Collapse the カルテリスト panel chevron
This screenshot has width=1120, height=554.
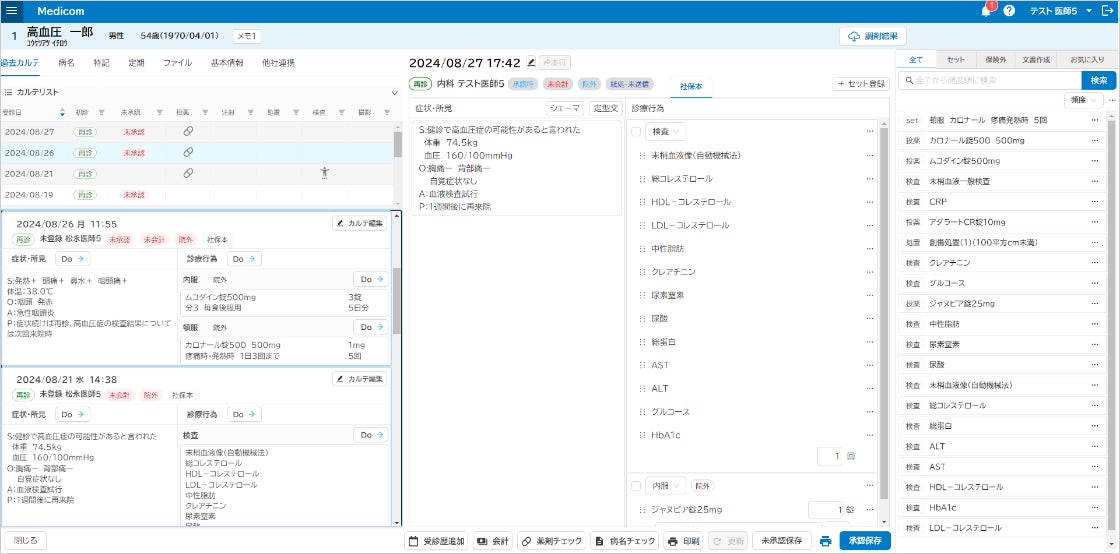tap(394, 92)
